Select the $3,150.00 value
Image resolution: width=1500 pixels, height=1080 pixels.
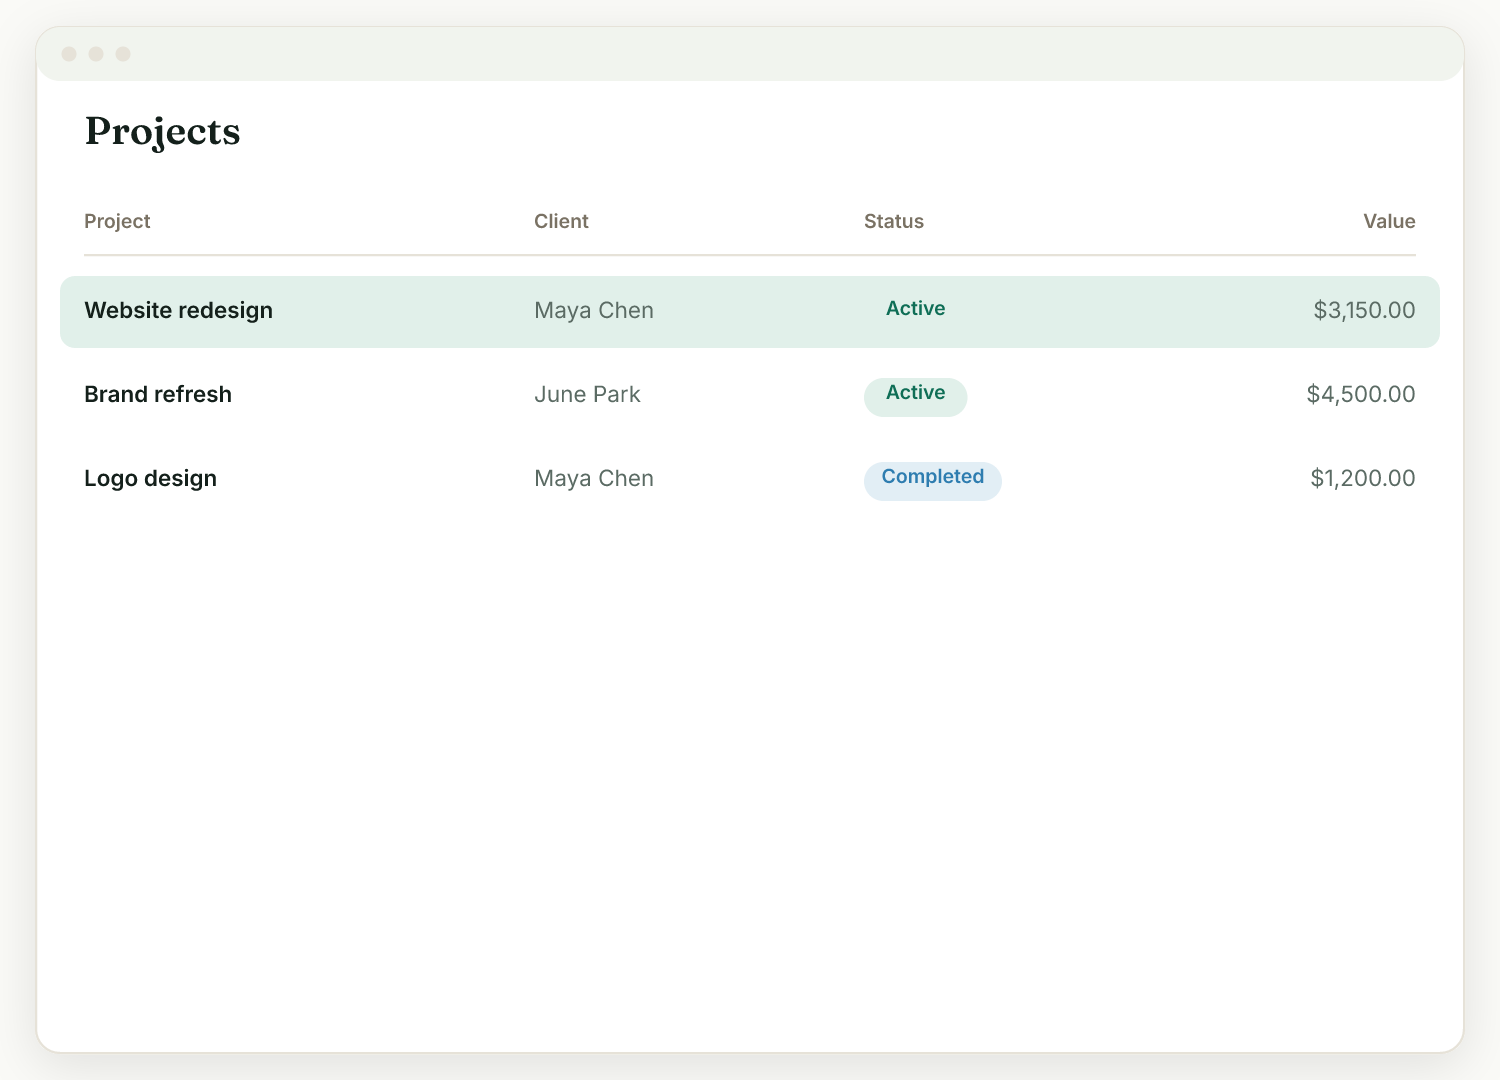[x=1364, y=310]
